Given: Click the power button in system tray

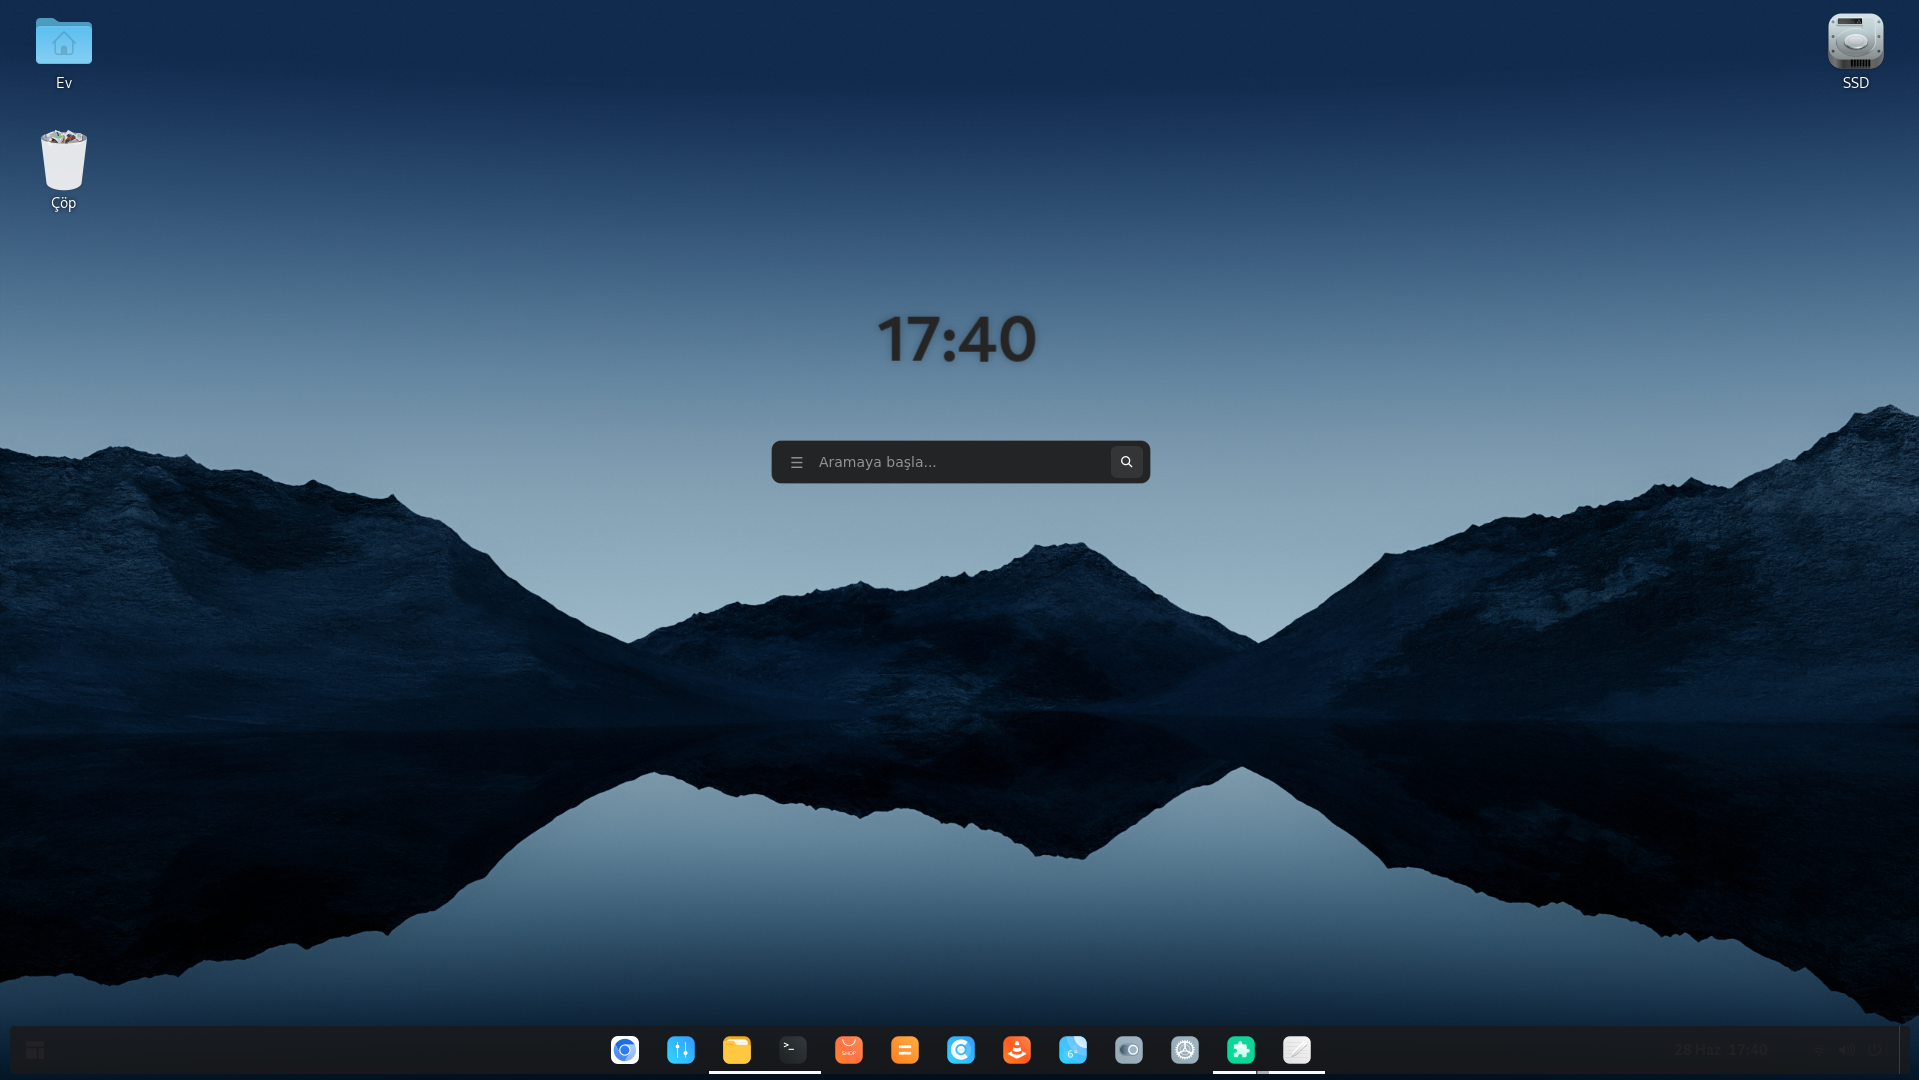Looking at the screenshot, I should [x=1874, y=1050].
